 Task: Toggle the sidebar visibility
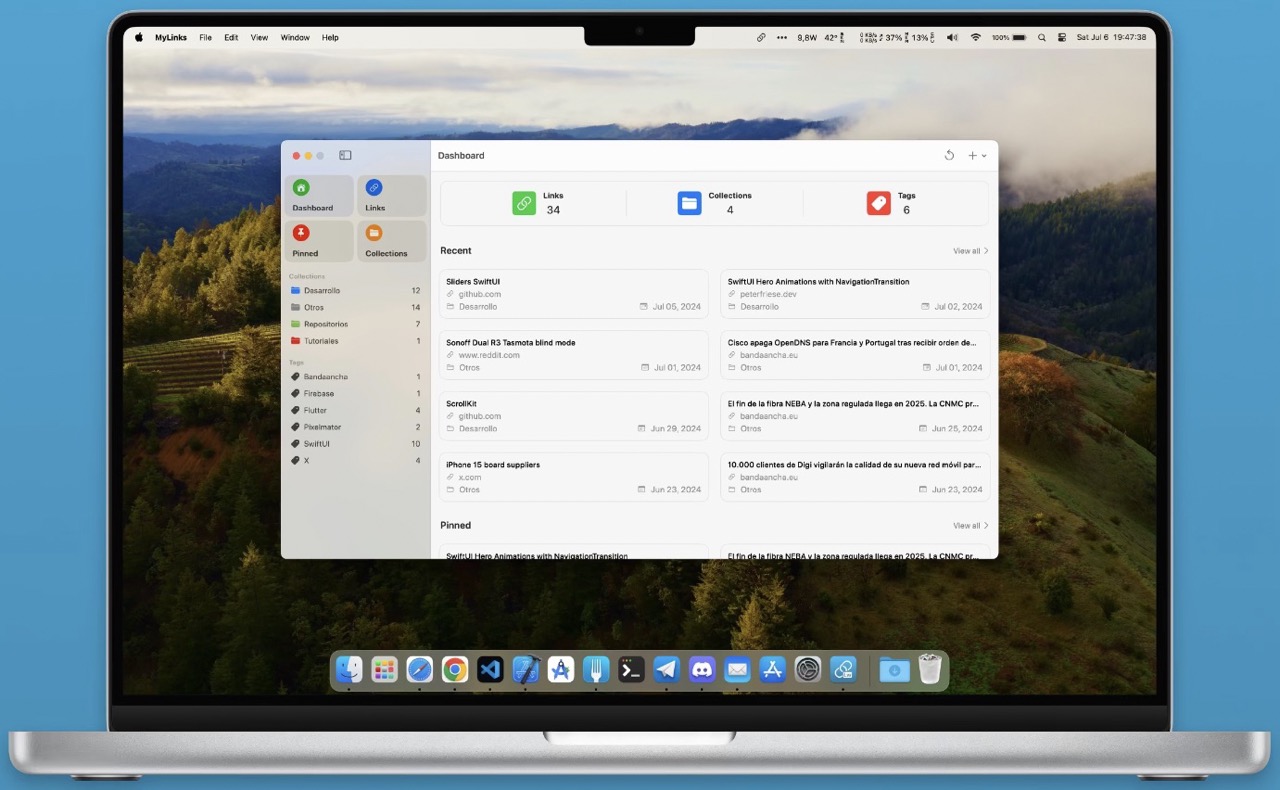pos(345,155)
